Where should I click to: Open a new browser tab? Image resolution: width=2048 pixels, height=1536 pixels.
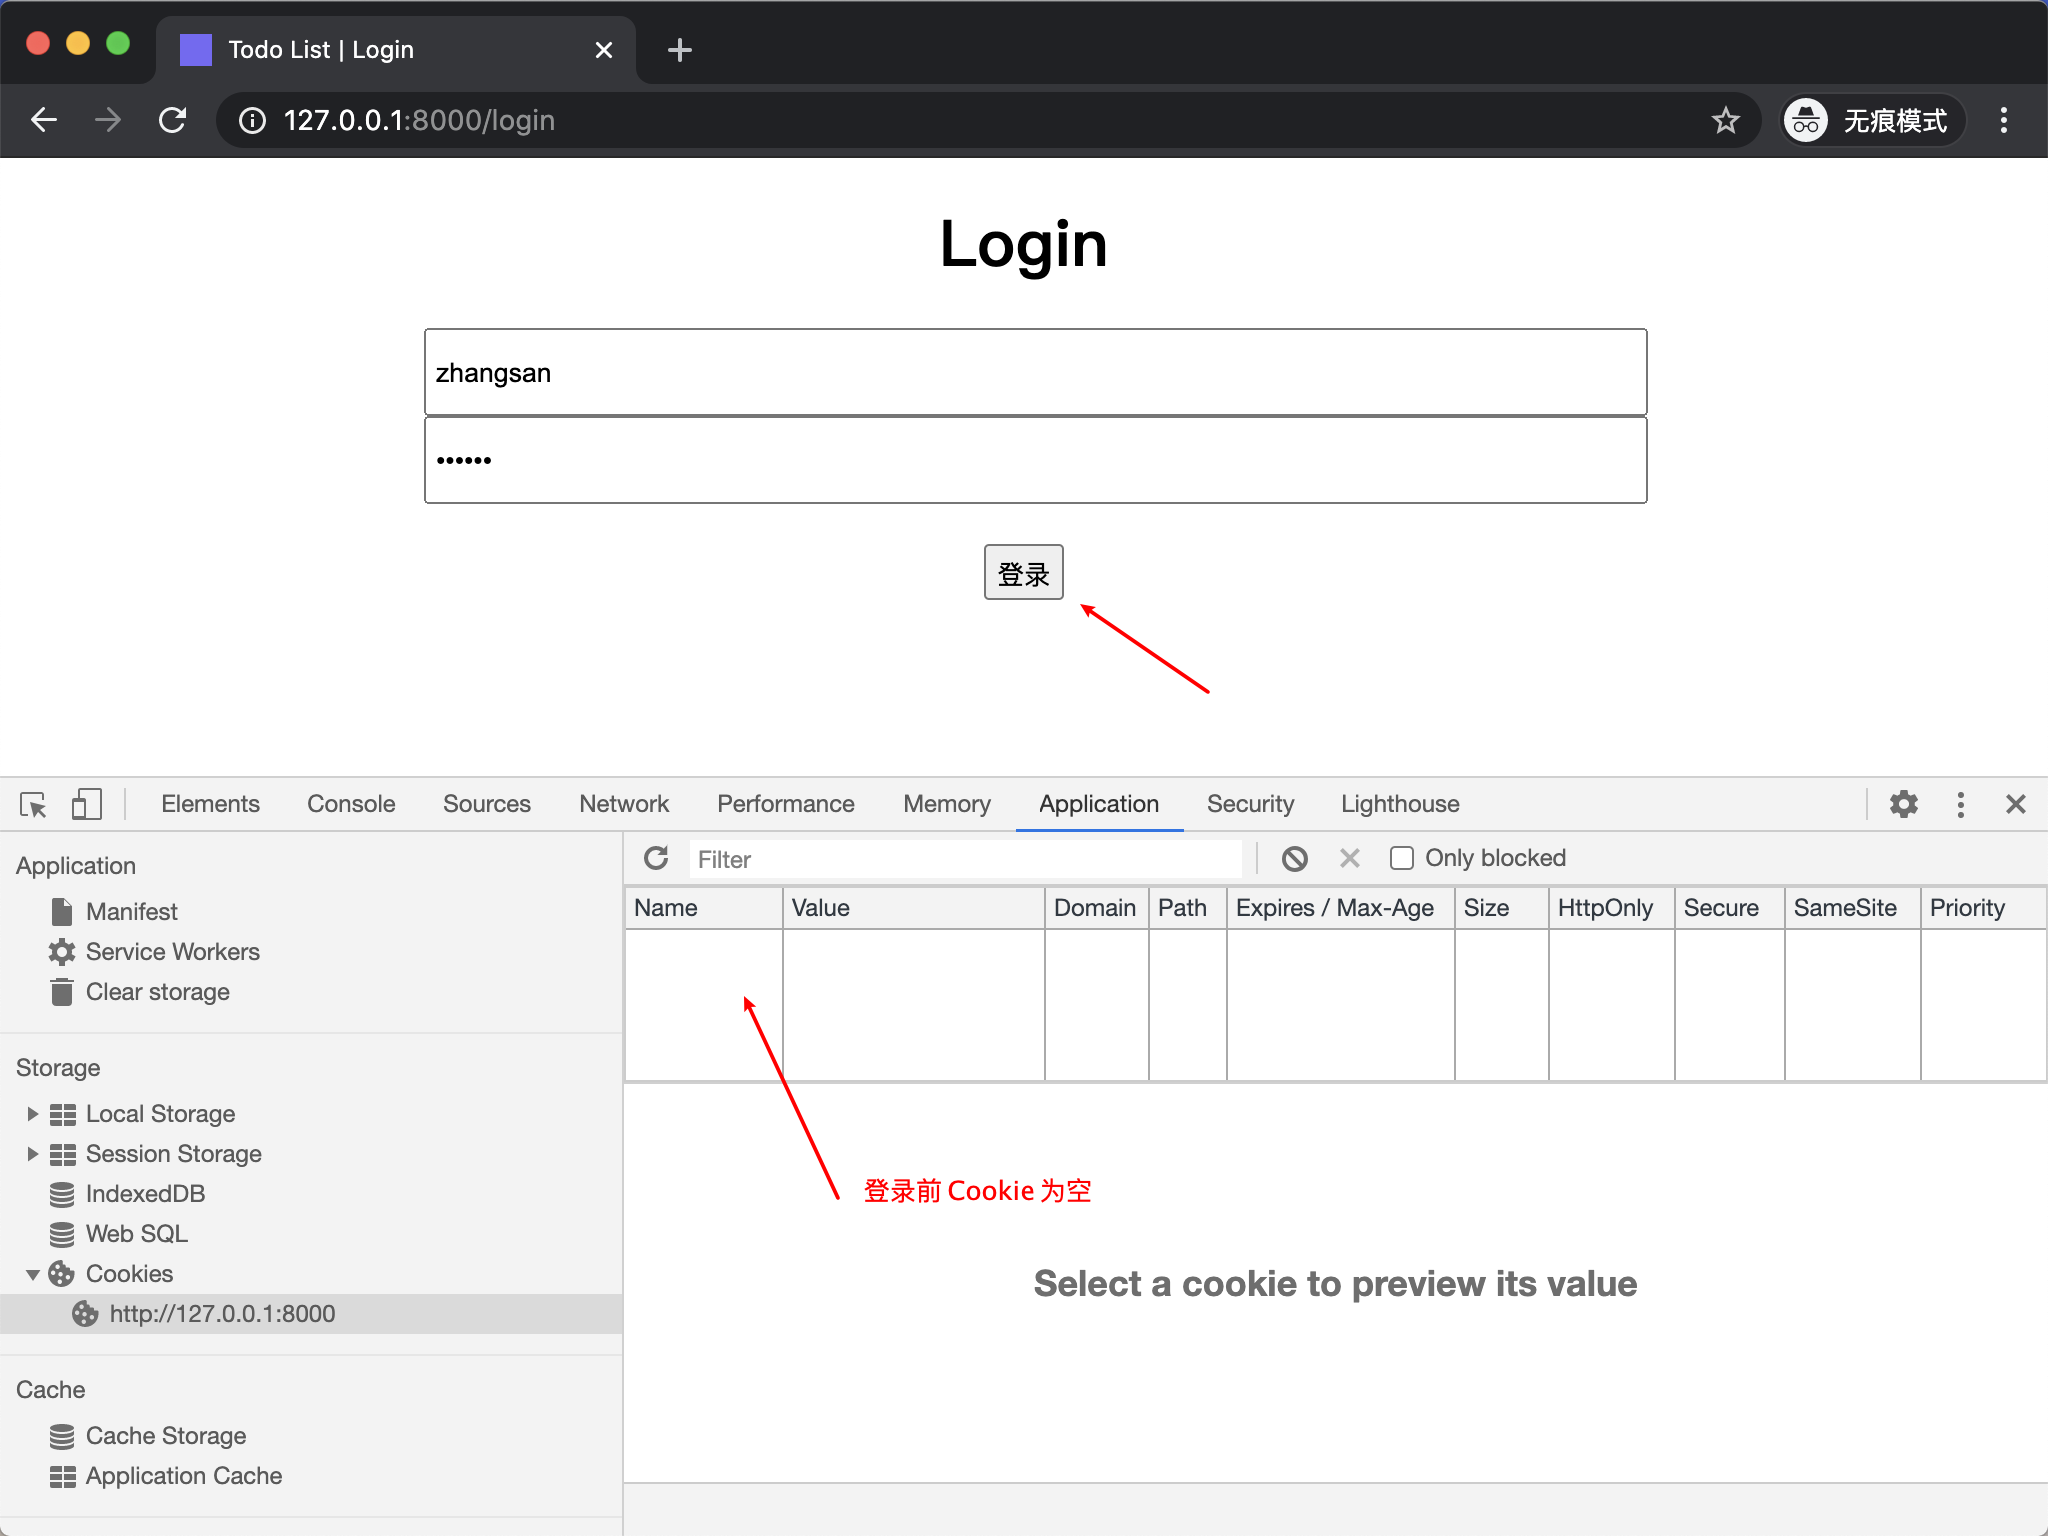point(679,50)
